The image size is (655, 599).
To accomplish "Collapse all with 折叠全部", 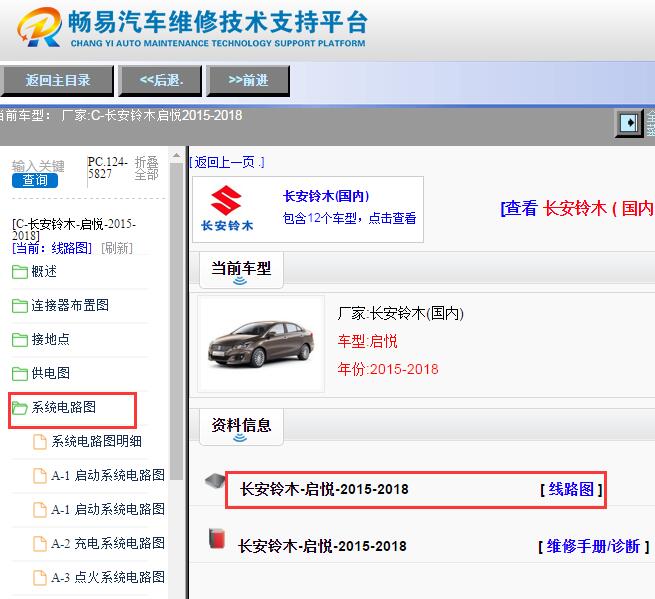I will click(x=146, y=168).
